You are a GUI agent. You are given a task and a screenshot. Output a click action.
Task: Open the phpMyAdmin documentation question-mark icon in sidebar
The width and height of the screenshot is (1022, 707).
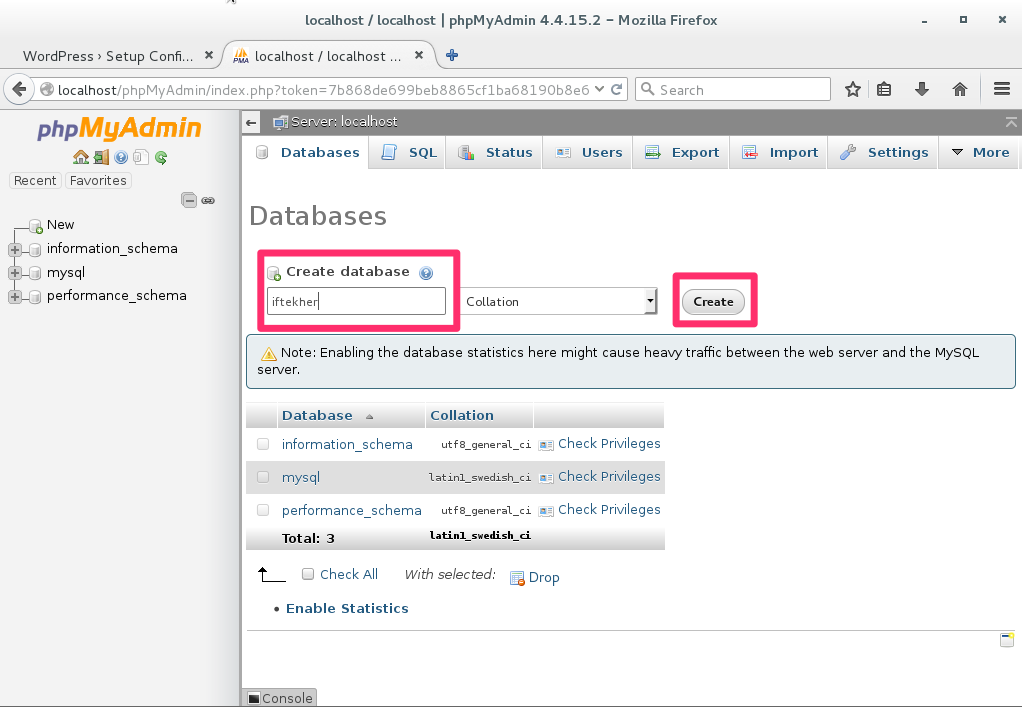121,157
